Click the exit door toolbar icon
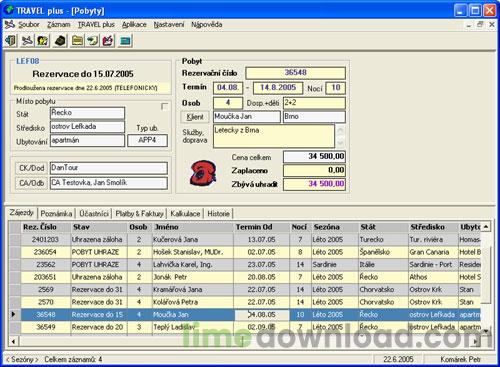Viewport: 500px width, 367px height. [x=10, y=41]
